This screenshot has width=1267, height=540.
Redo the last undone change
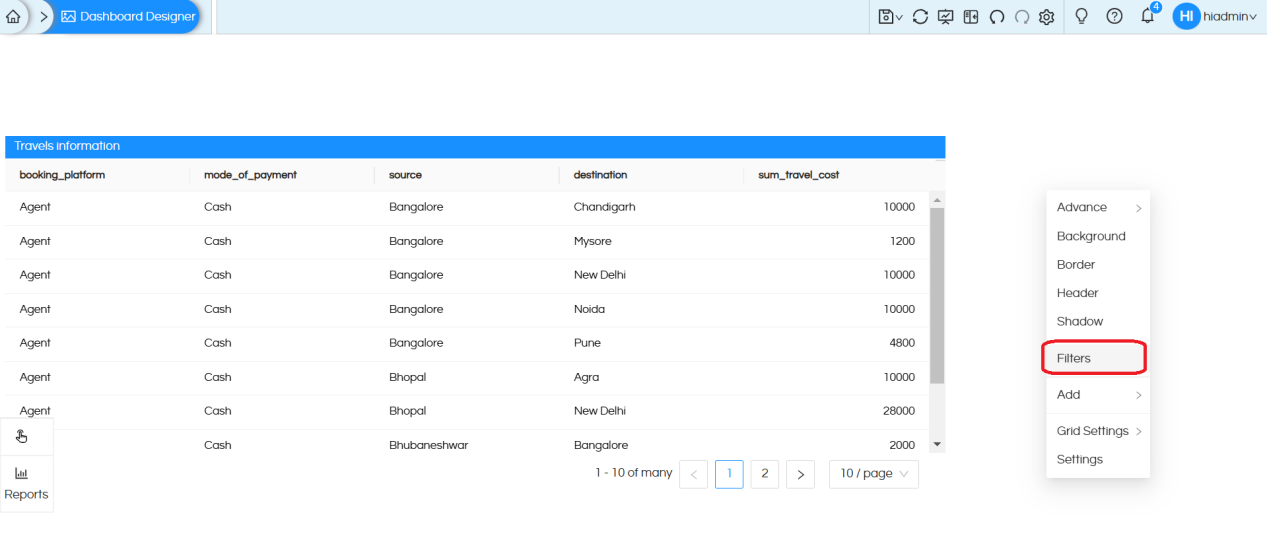coord(1022,17)
